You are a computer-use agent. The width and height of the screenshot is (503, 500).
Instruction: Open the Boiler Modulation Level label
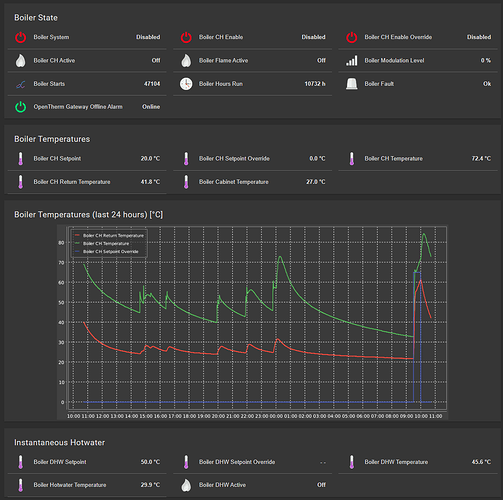click(x=394, y=61)
